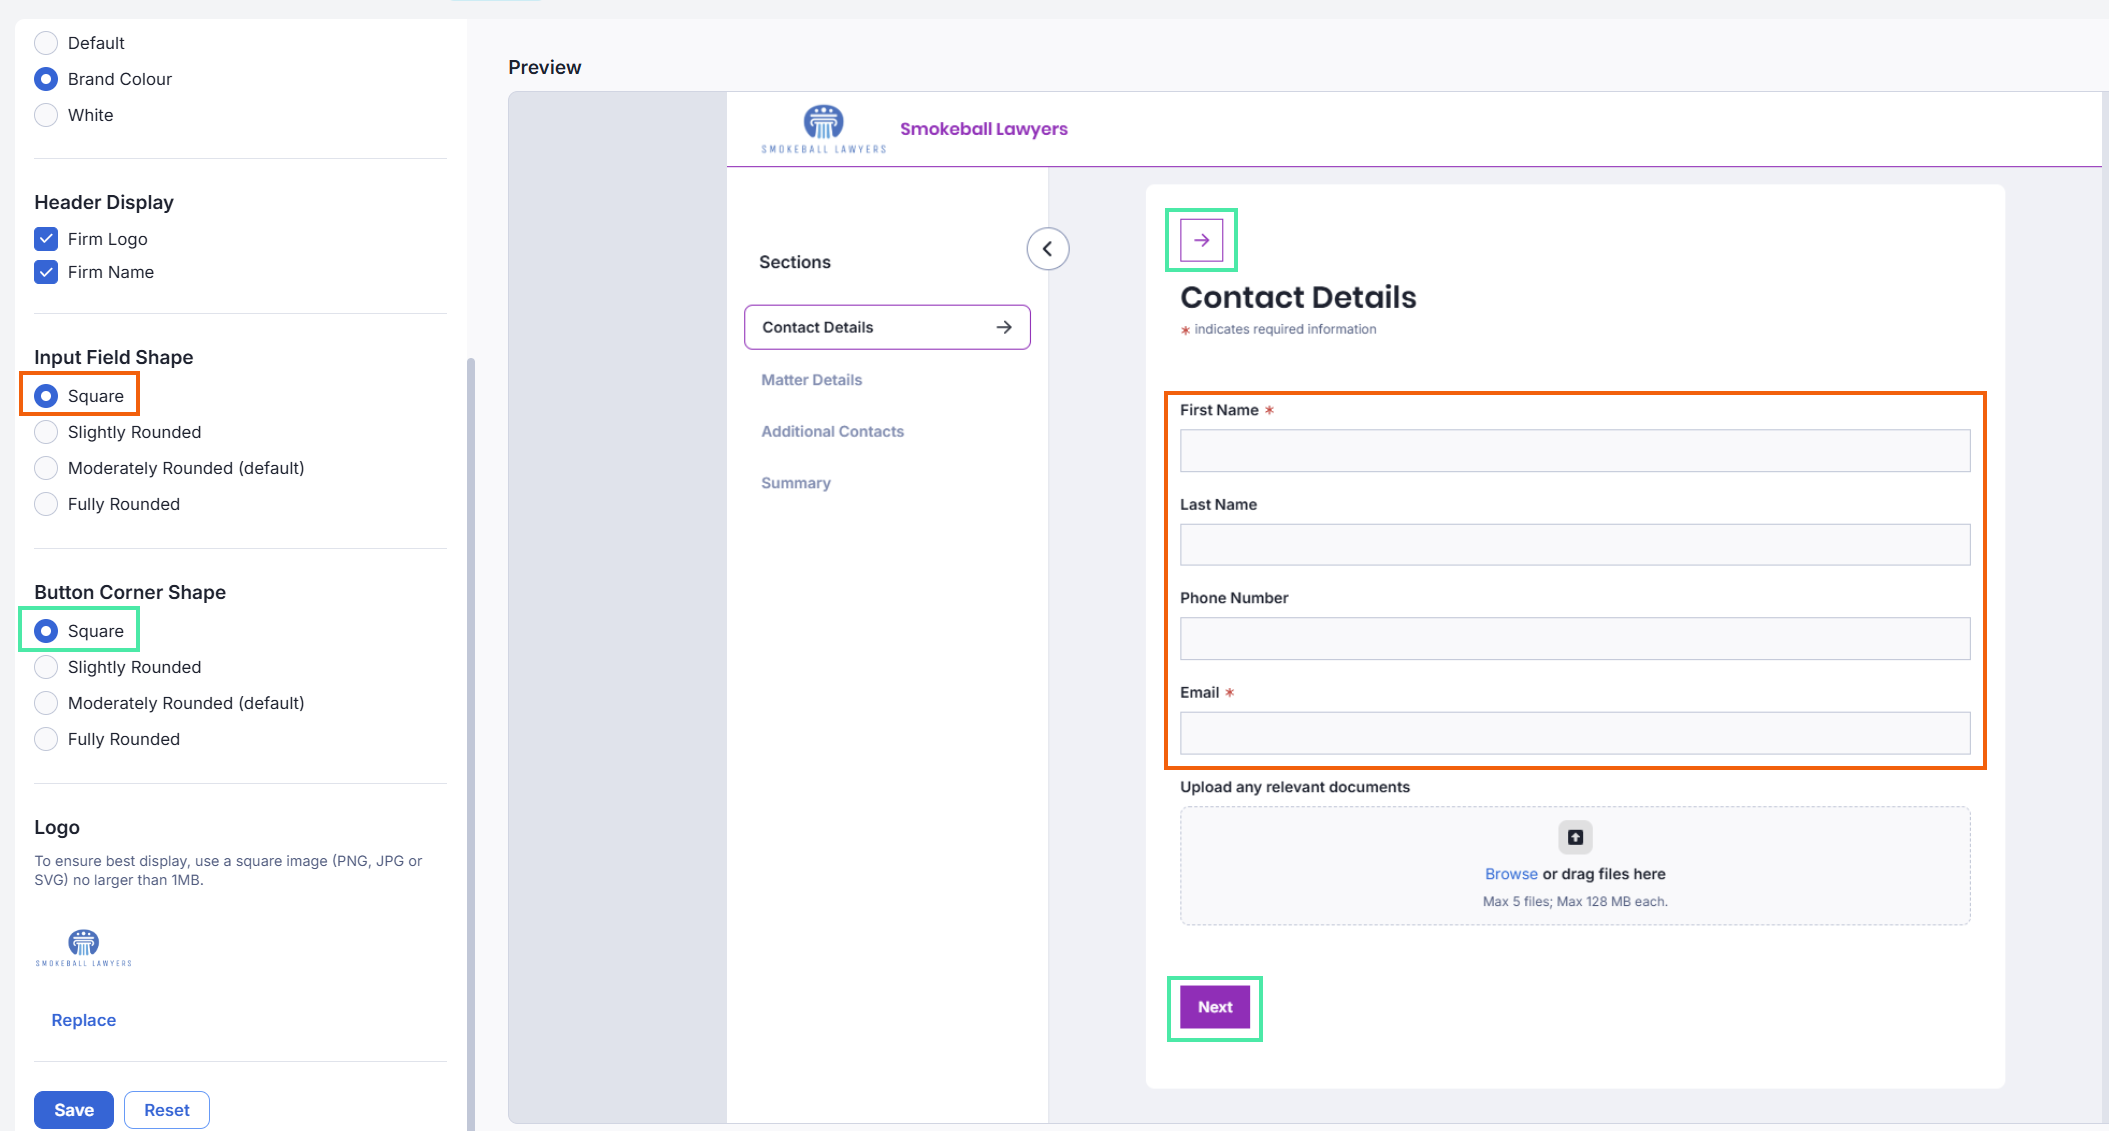Screen dimensions: 2109x1131
Task: Open the Matter Details section
Action: coord(811,380)
